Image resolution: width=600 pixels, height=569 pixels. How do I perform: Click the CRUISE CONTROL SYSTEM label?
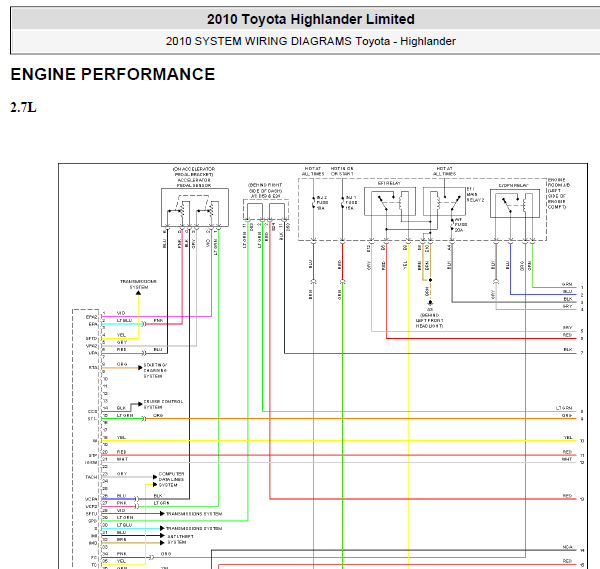pyautogui.click(x=163, y=404)
